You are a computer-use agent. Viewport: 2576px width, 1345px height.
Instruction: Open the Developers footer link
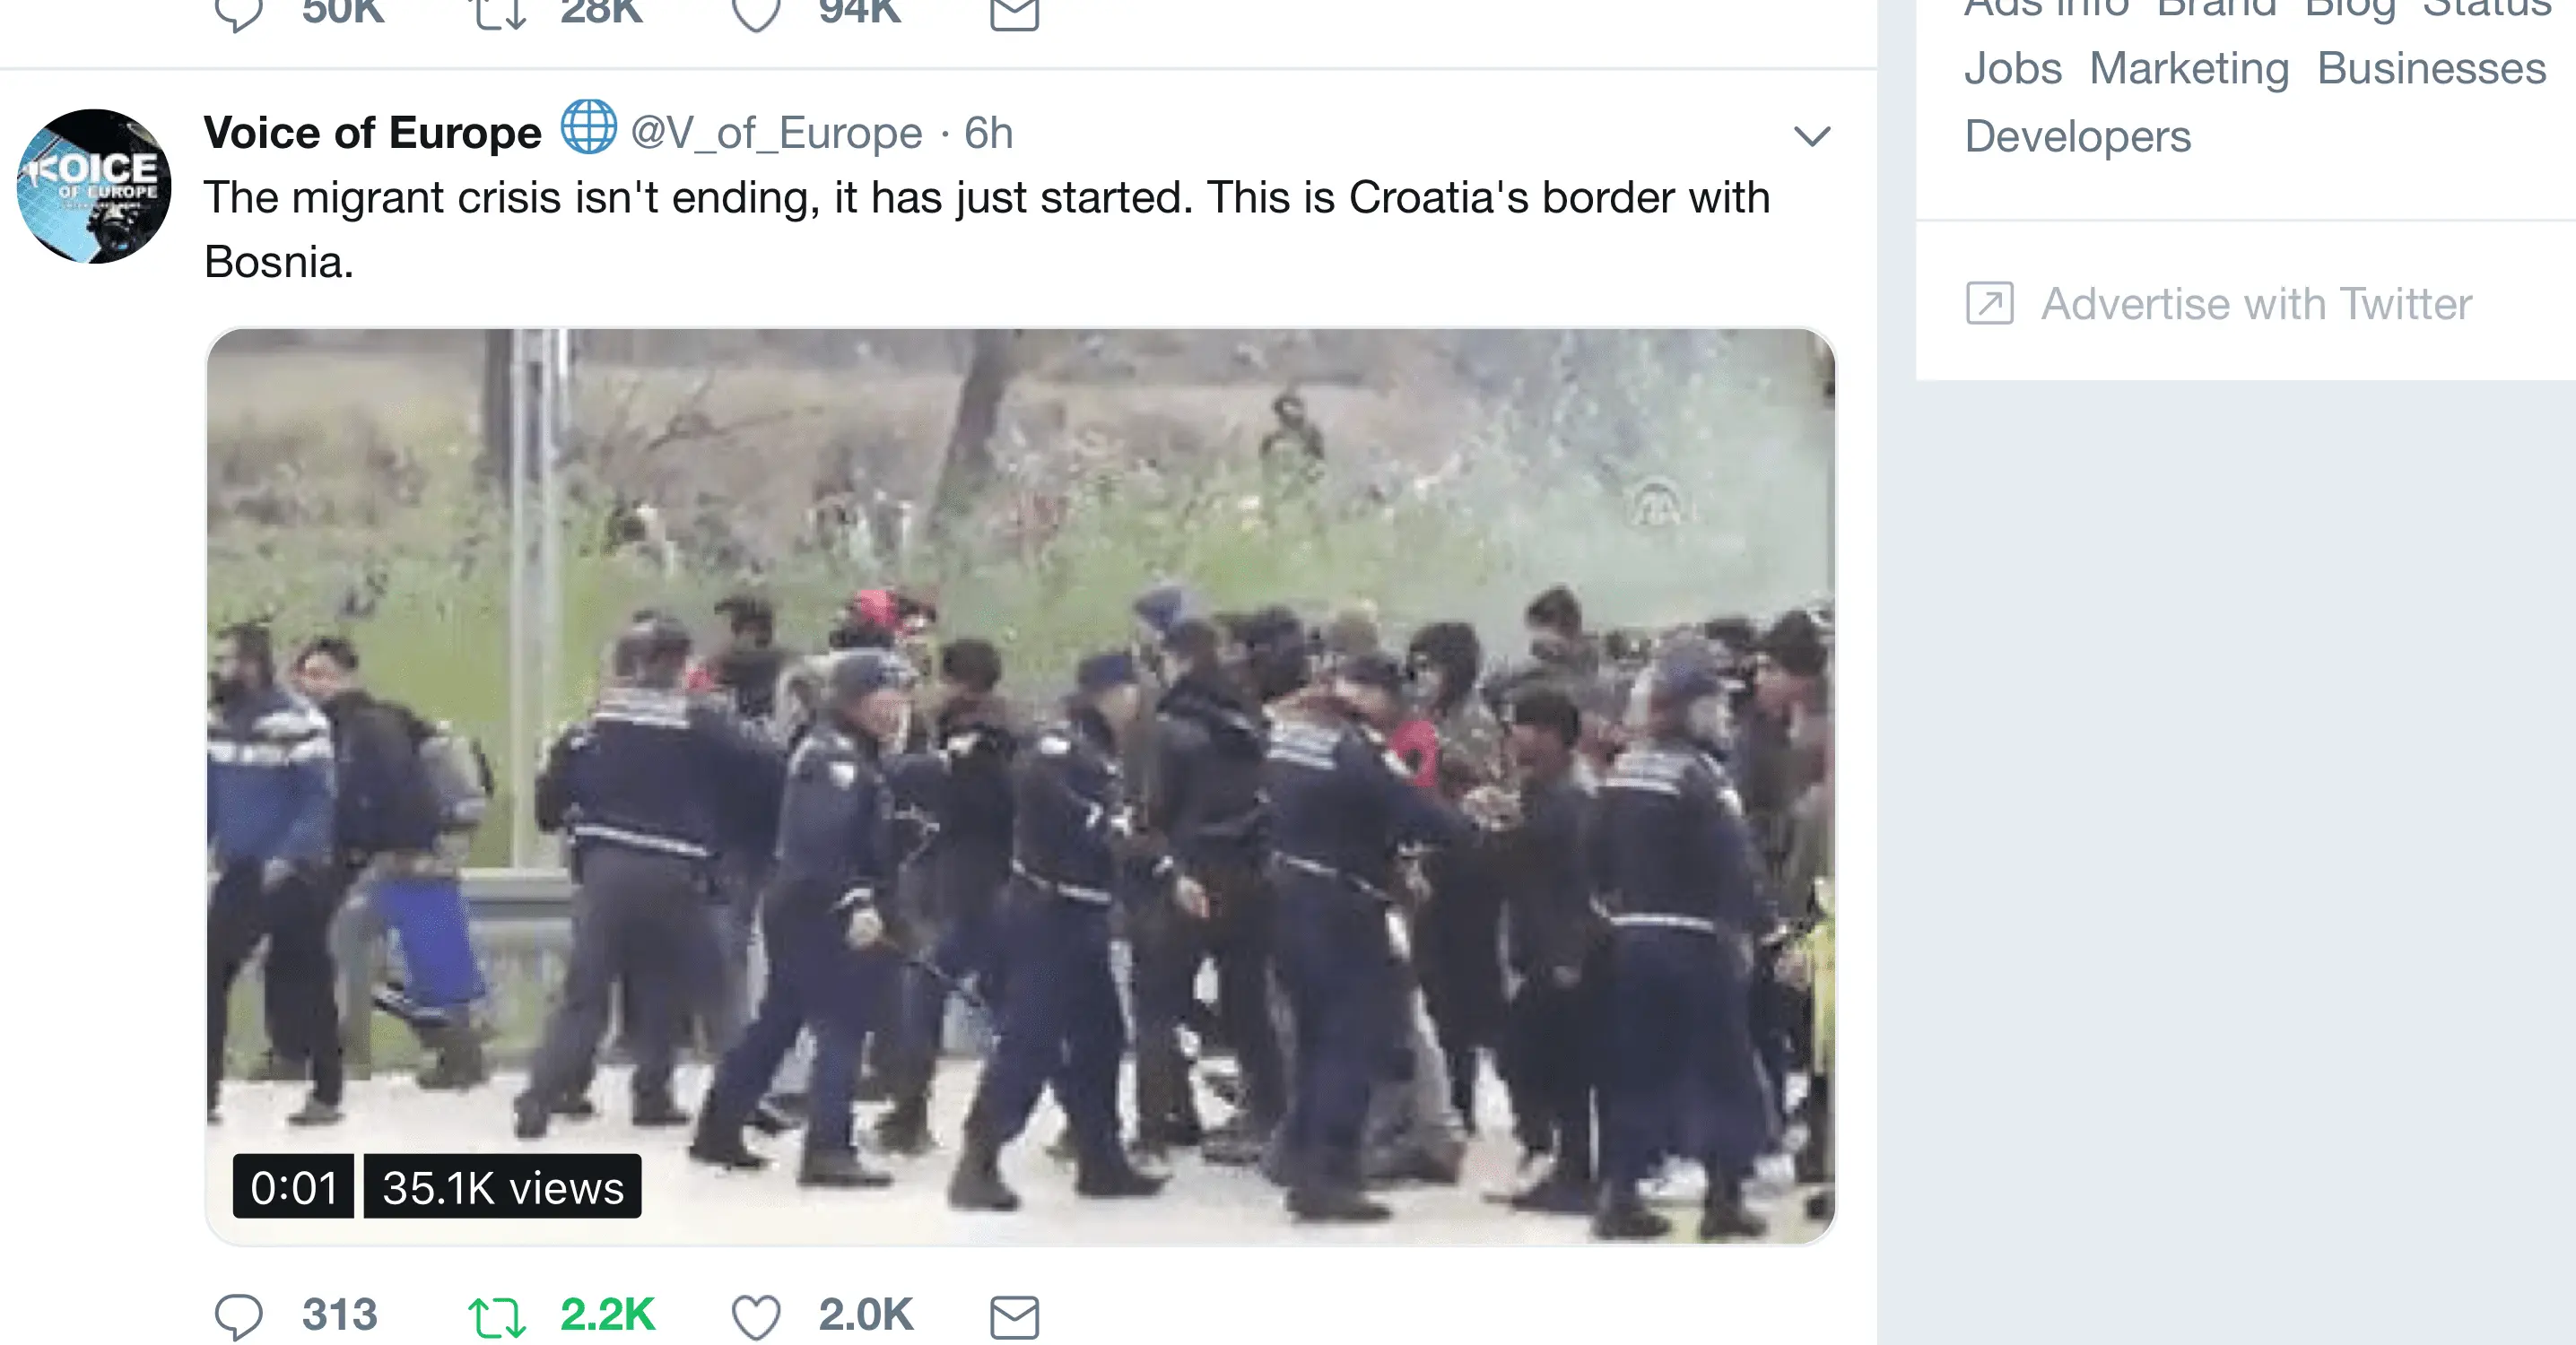(x=2077, y=136)
